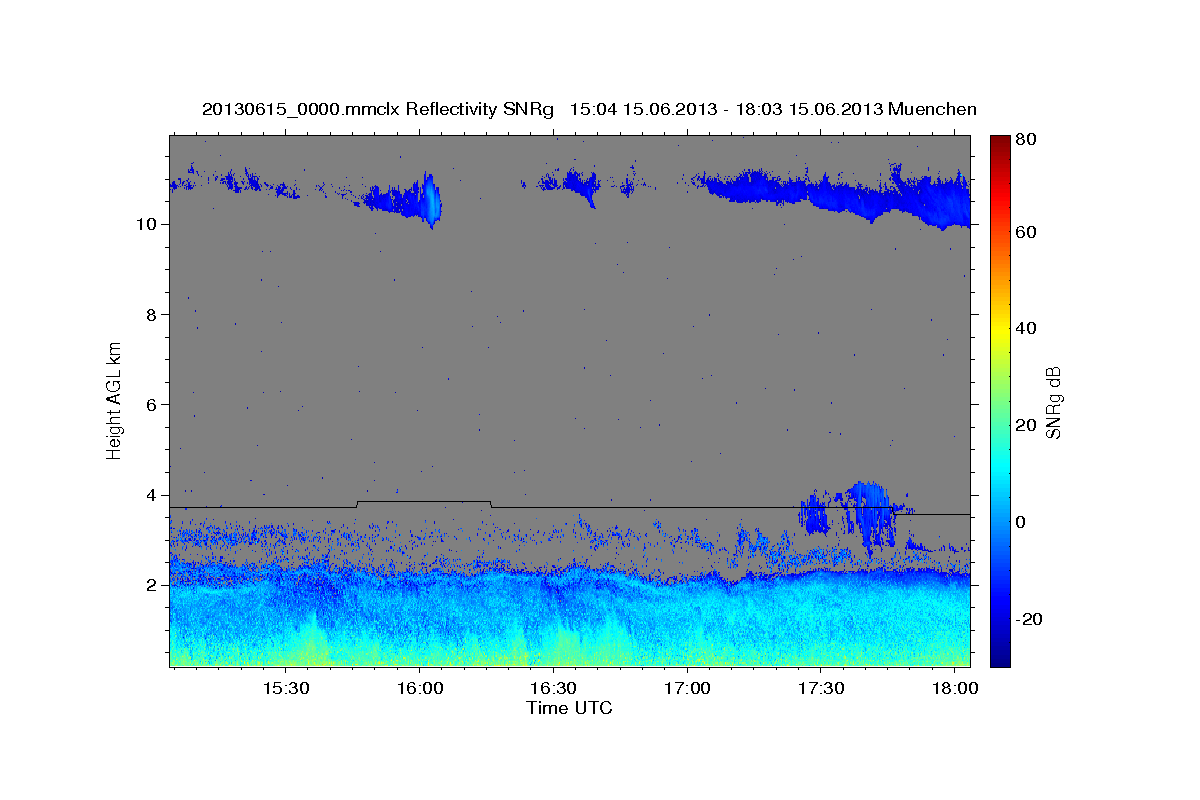1200x800 pixels.
Task: Click the plot title text
Action: coord(589,109)
